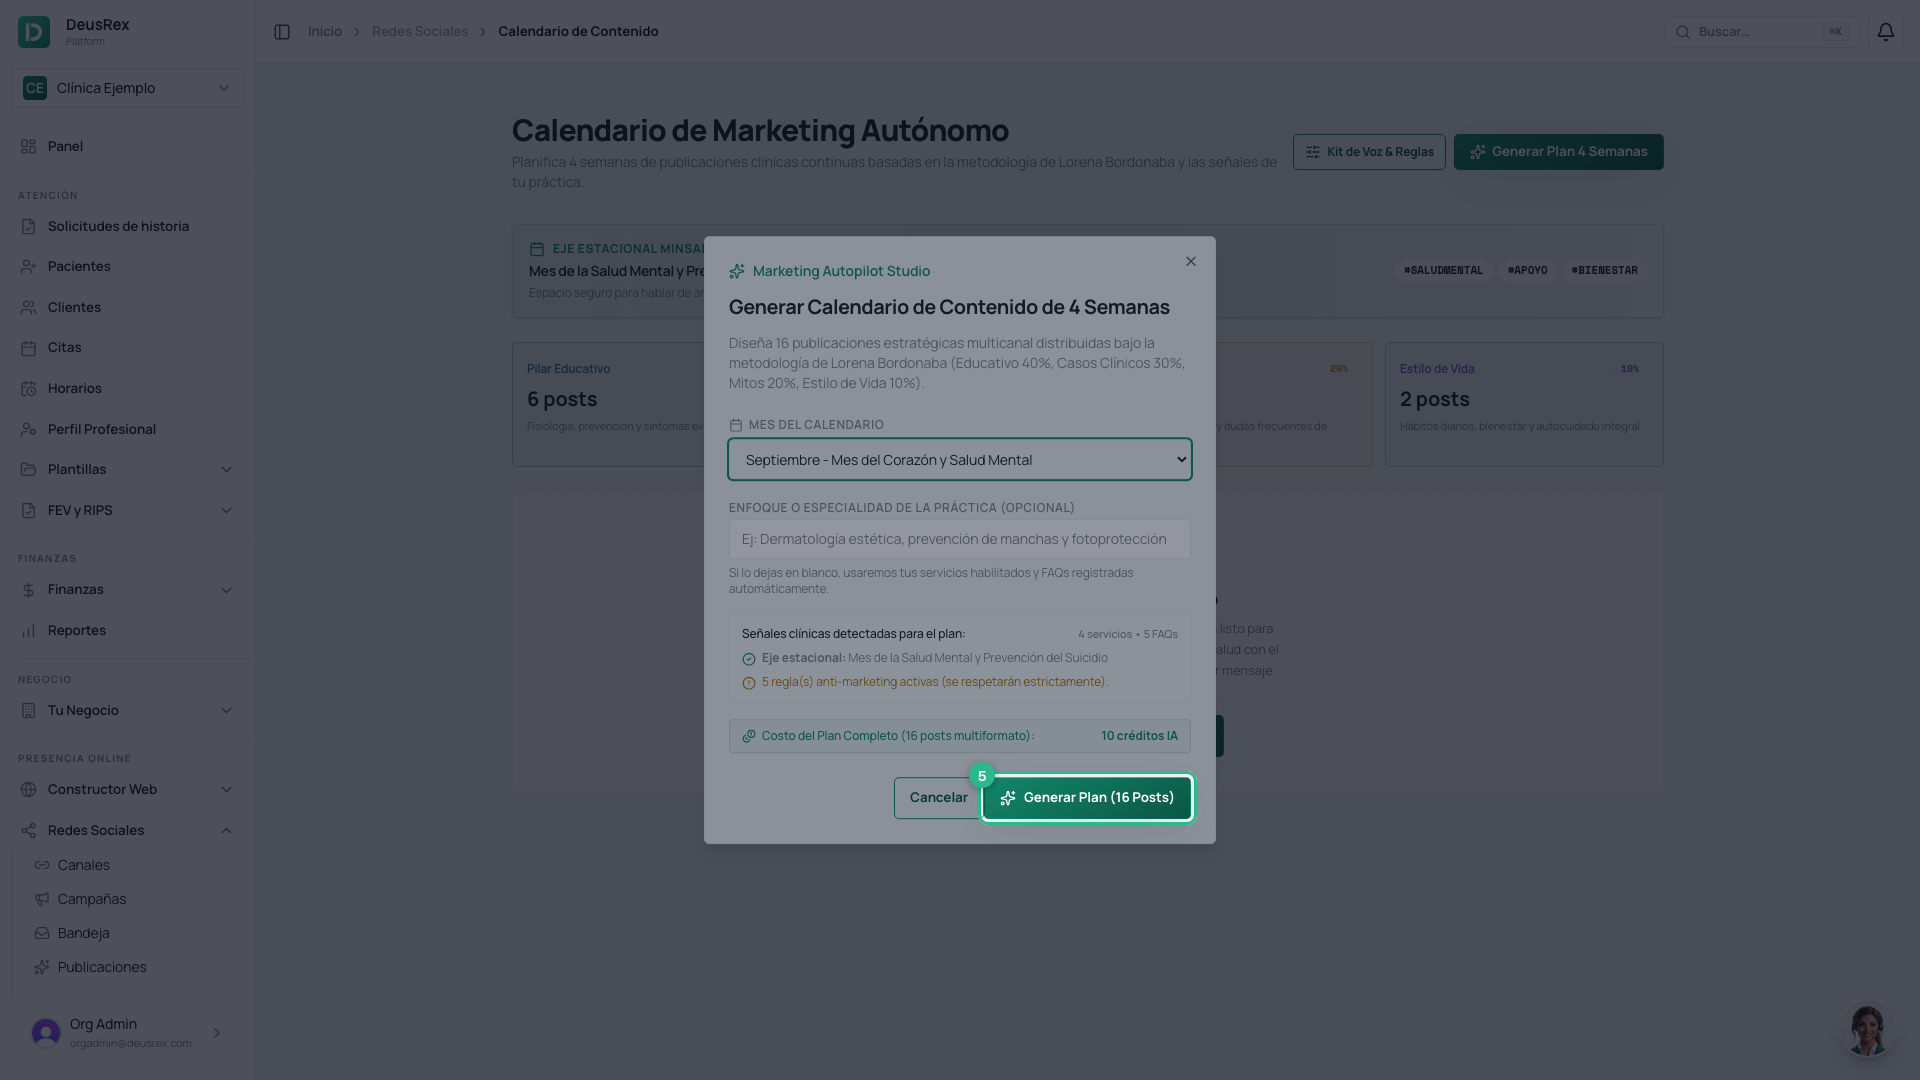This screenshot has height=1080, width=1920.
Task: Click the Clientes icon in sidebar
Action: pyautogui.click(x=28, y=308)
